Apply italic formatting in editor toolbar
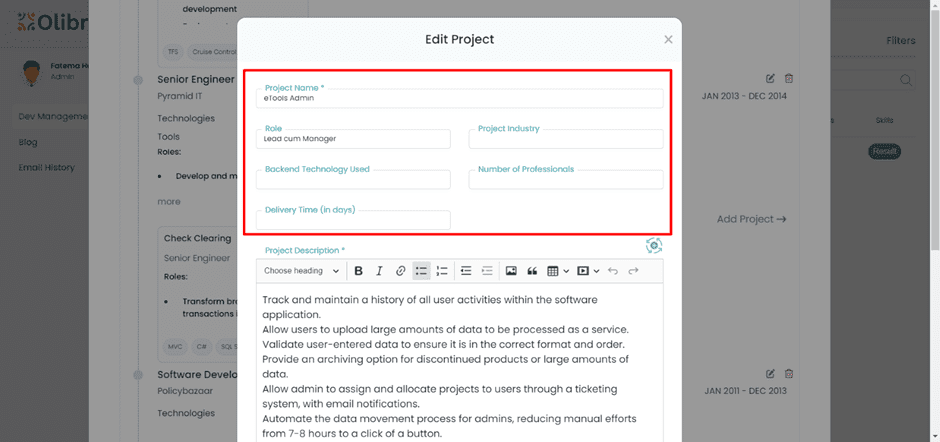 (379, 271)
